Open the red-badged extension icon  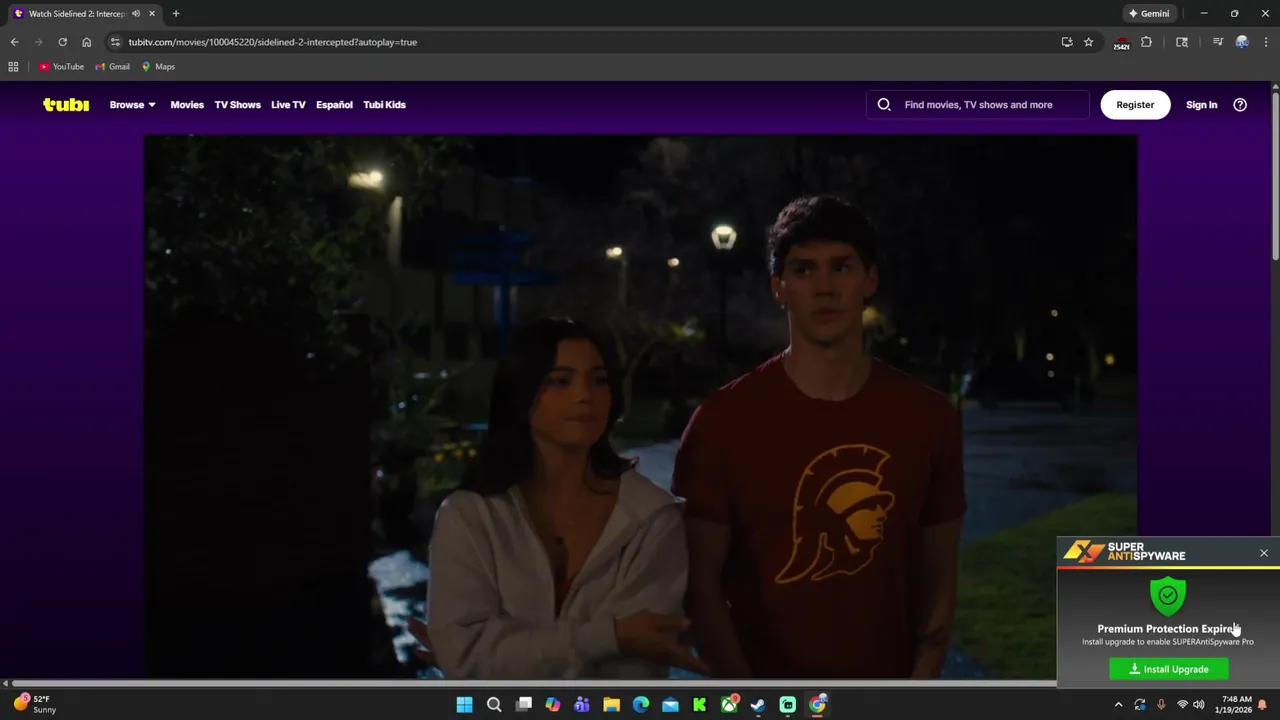pyautogui.click(x=1122, y=43)
